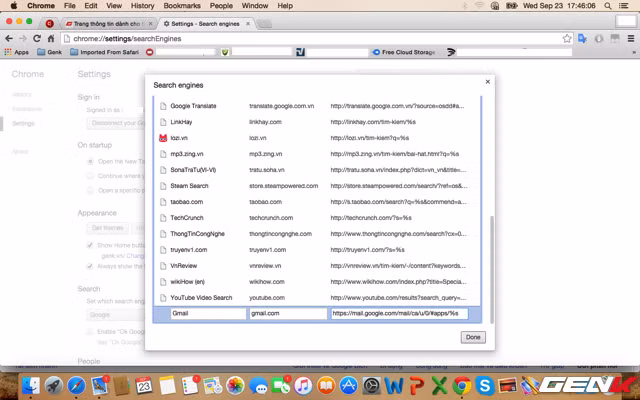
Task: Click the Gmail name input field
Action: [207, 313]
